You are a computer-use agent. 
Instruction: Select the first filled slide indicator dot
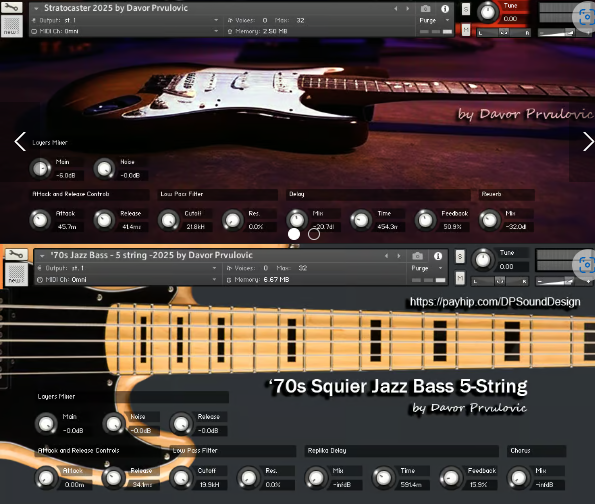(294, 234)
